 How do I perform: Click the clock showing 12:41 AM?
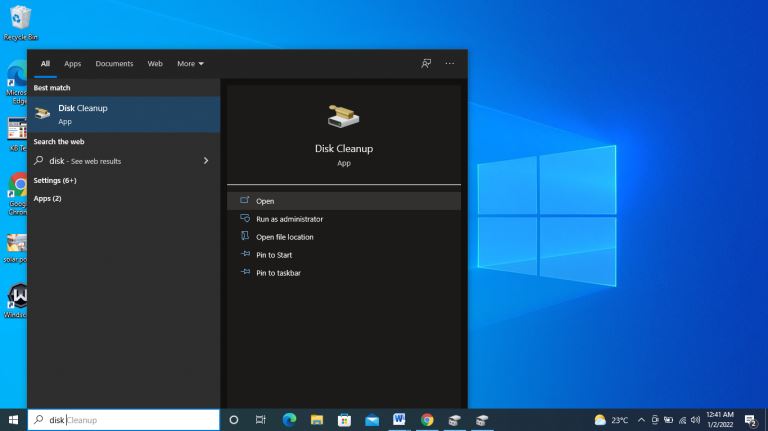click(720, 420)
